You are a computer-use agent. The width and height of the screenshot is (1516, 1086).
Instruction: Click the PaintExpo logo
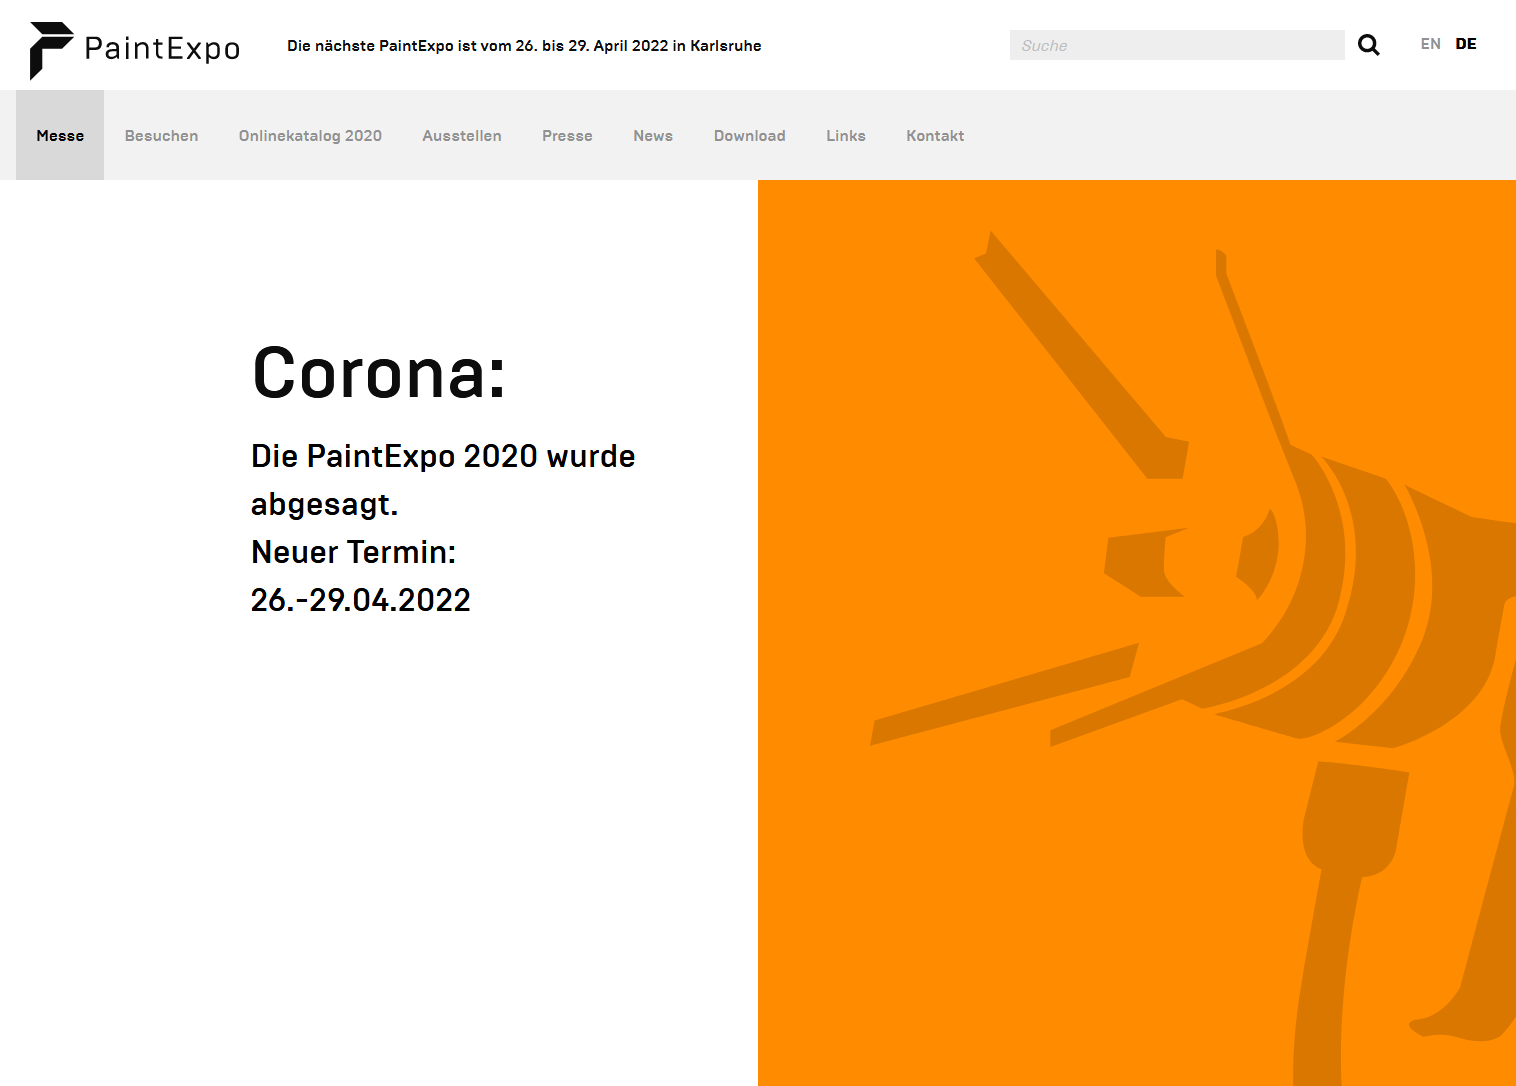click(x=135, y=49)
